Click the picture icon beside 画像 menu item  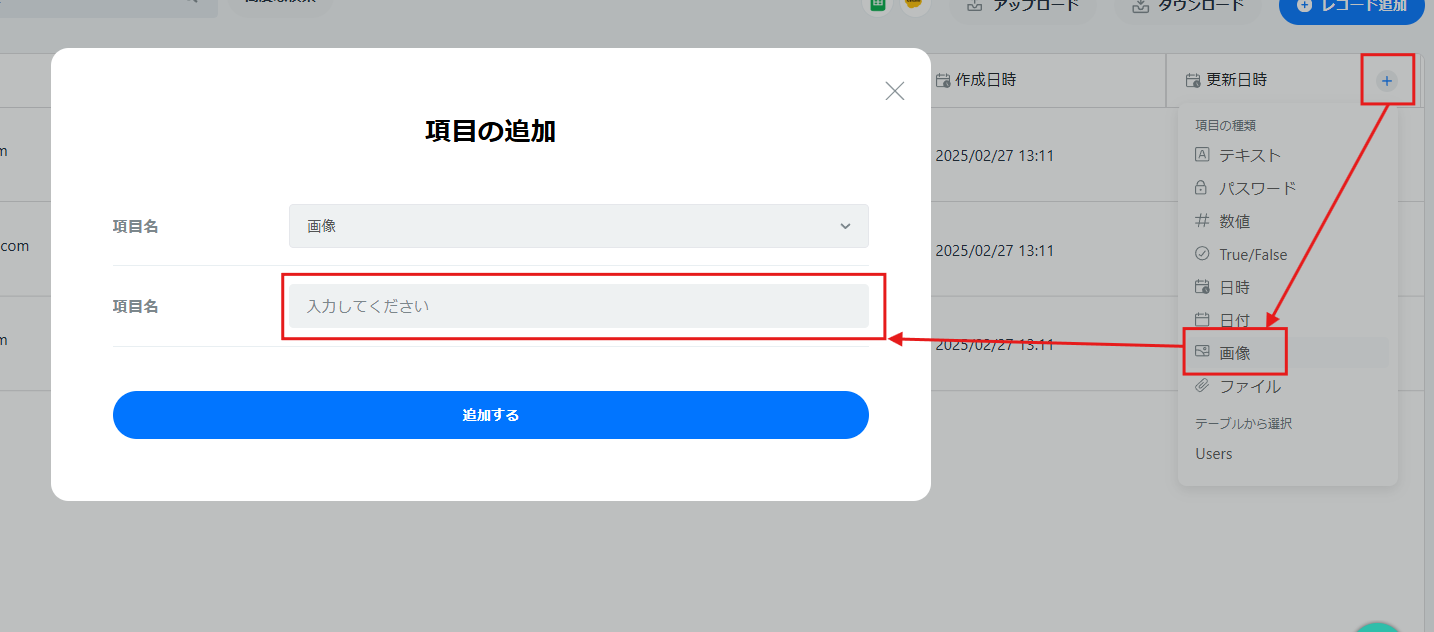(1202, 352)
